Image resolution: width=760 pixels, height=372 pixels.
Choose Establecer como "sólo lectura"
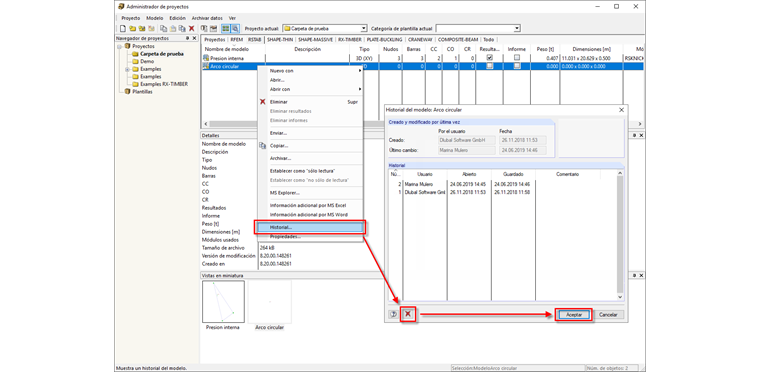310,171
